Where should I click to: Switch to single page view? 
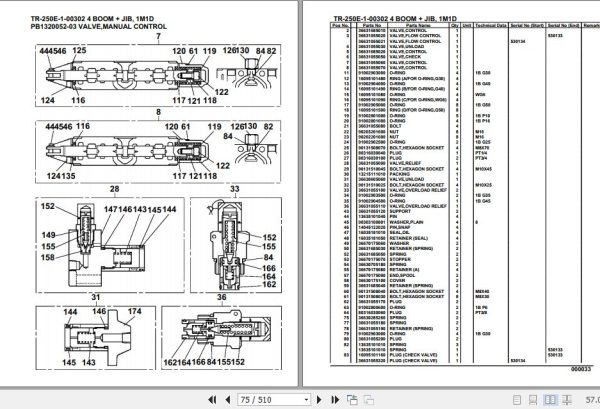pos(517,400)
